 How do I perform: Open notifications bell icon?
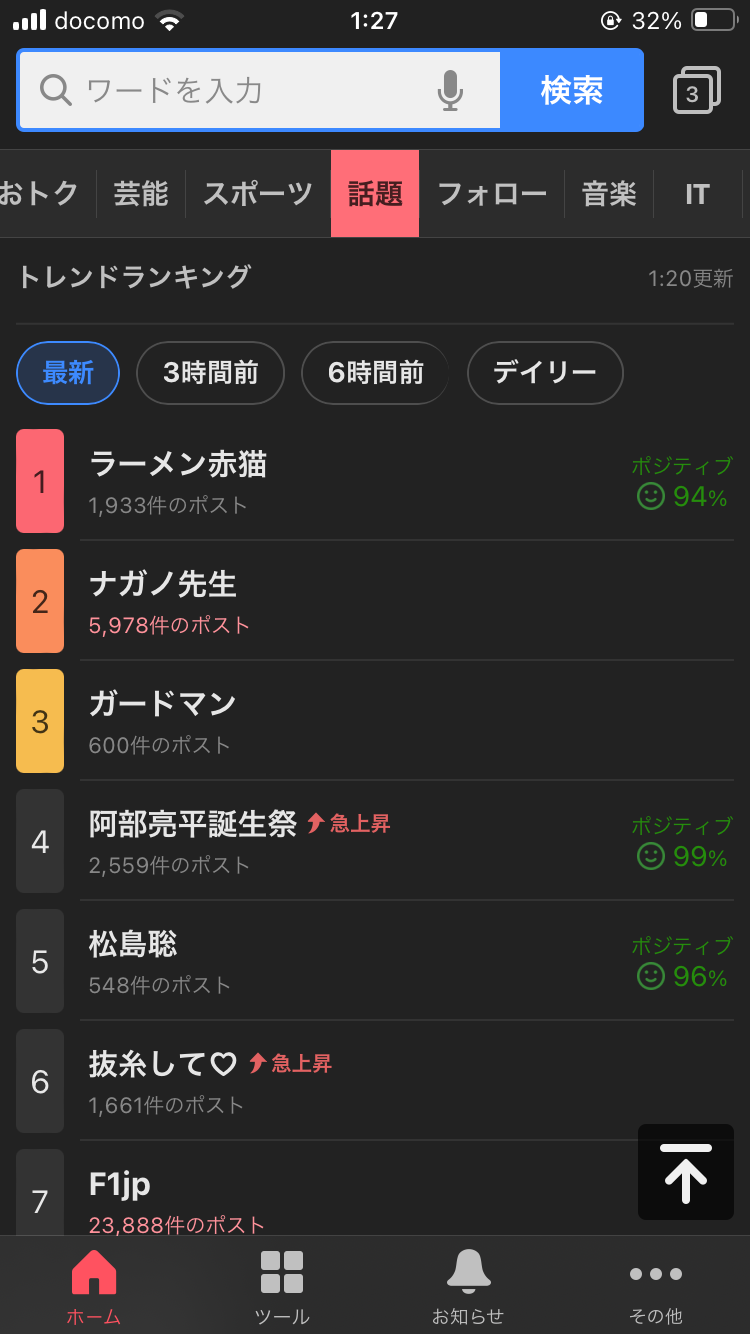coord(468,1286)
